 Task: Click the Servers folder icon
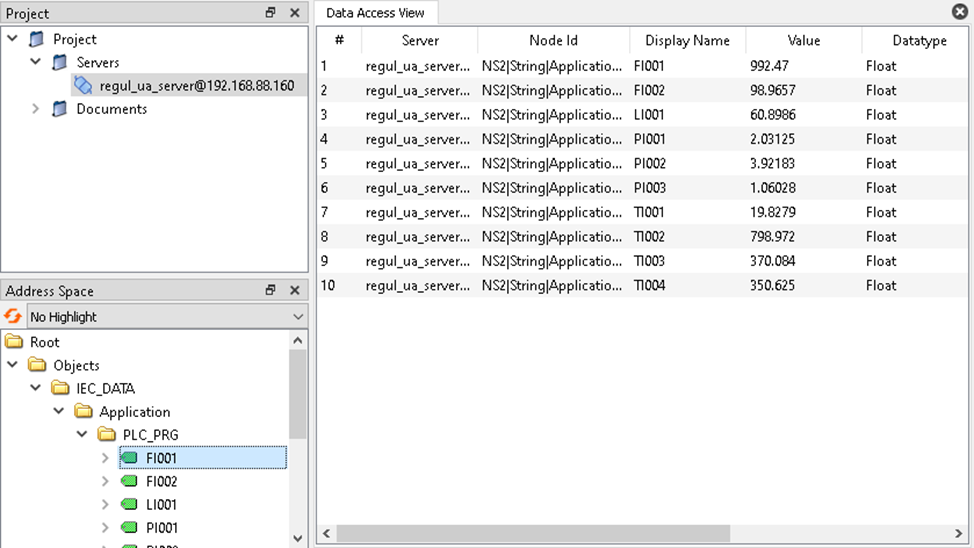coord(60,62)
